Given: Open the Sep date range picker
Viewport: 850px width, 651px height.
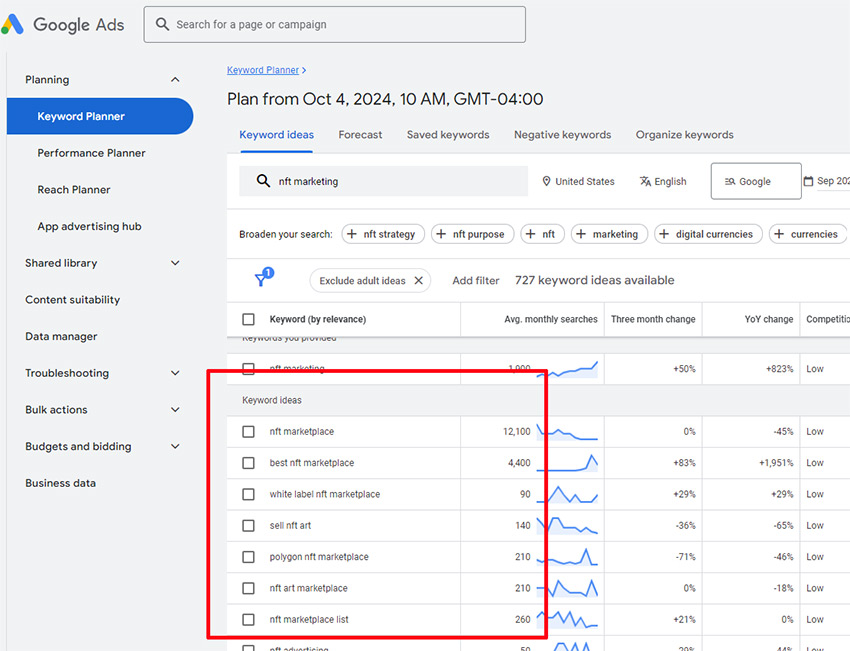Looking at the screenshot, I should click(x=826, y=181).
